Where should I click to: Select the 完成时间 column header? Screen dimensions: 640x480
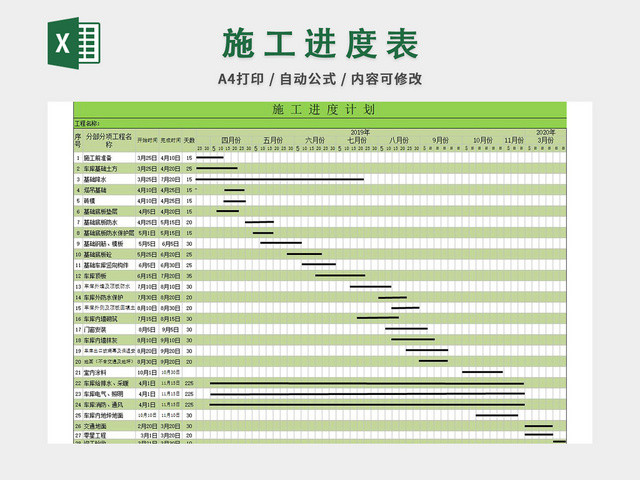pyautogui.click(x=171, y=140)
